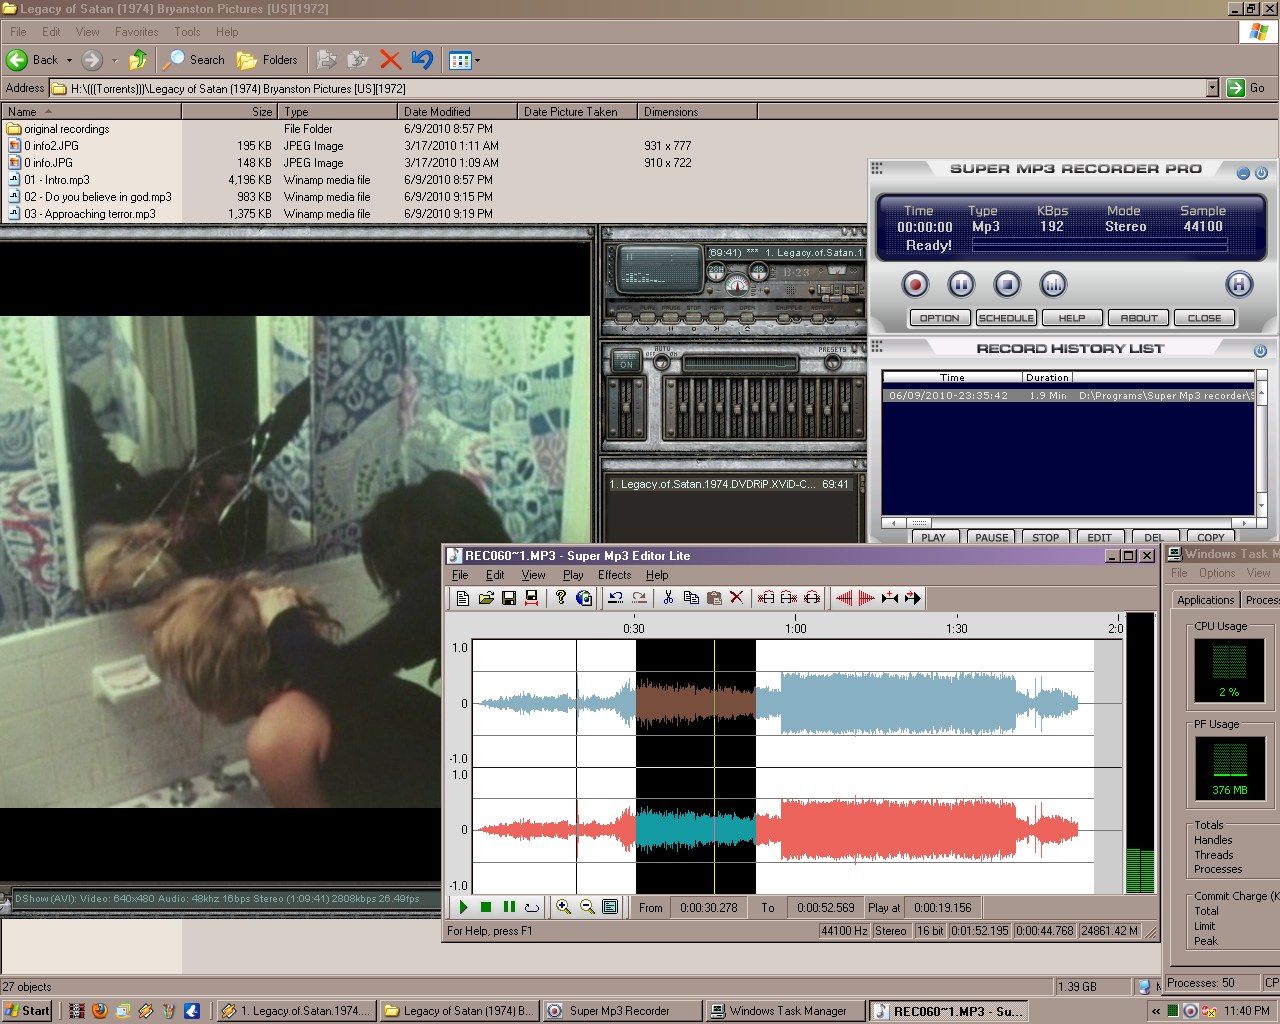The width and height of the screenshot is (1280, 1024).
Task: Start recording in Super MP3 Recorder
Action: tap(915, 285)
